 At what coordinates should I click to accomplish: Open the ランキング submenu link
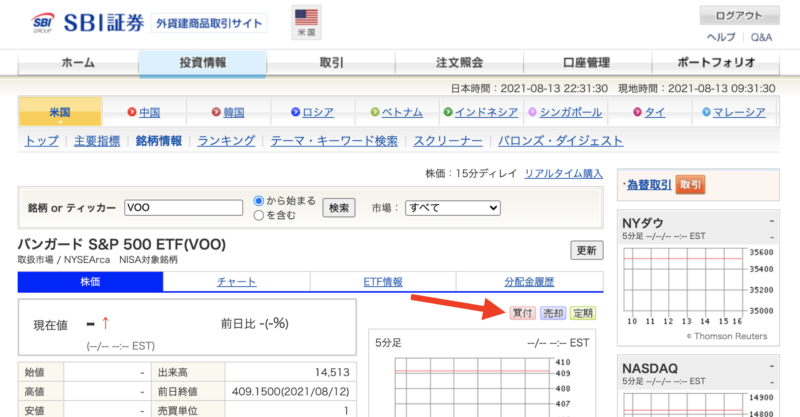226,141
